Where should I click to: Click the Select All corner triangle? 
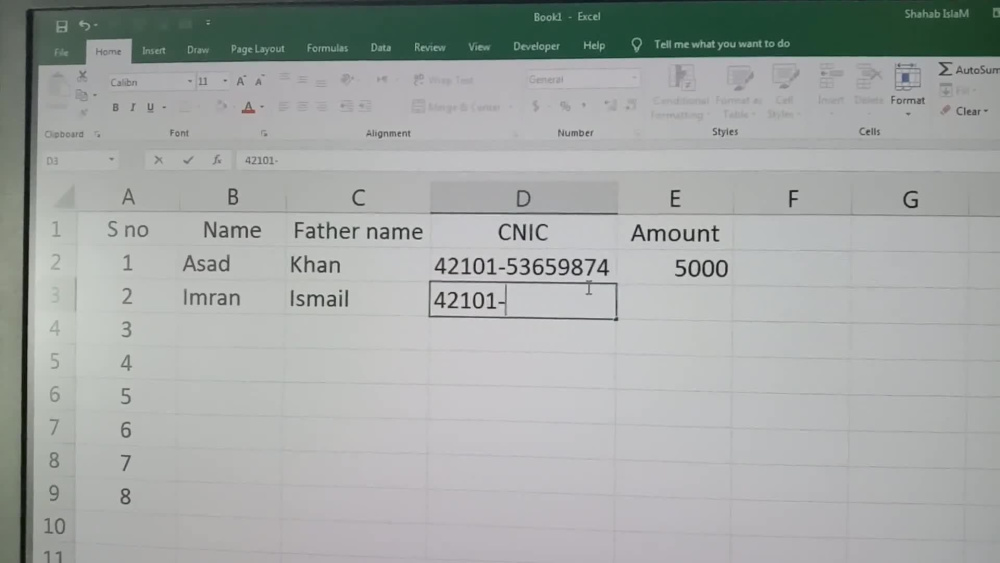pos(64,197)
